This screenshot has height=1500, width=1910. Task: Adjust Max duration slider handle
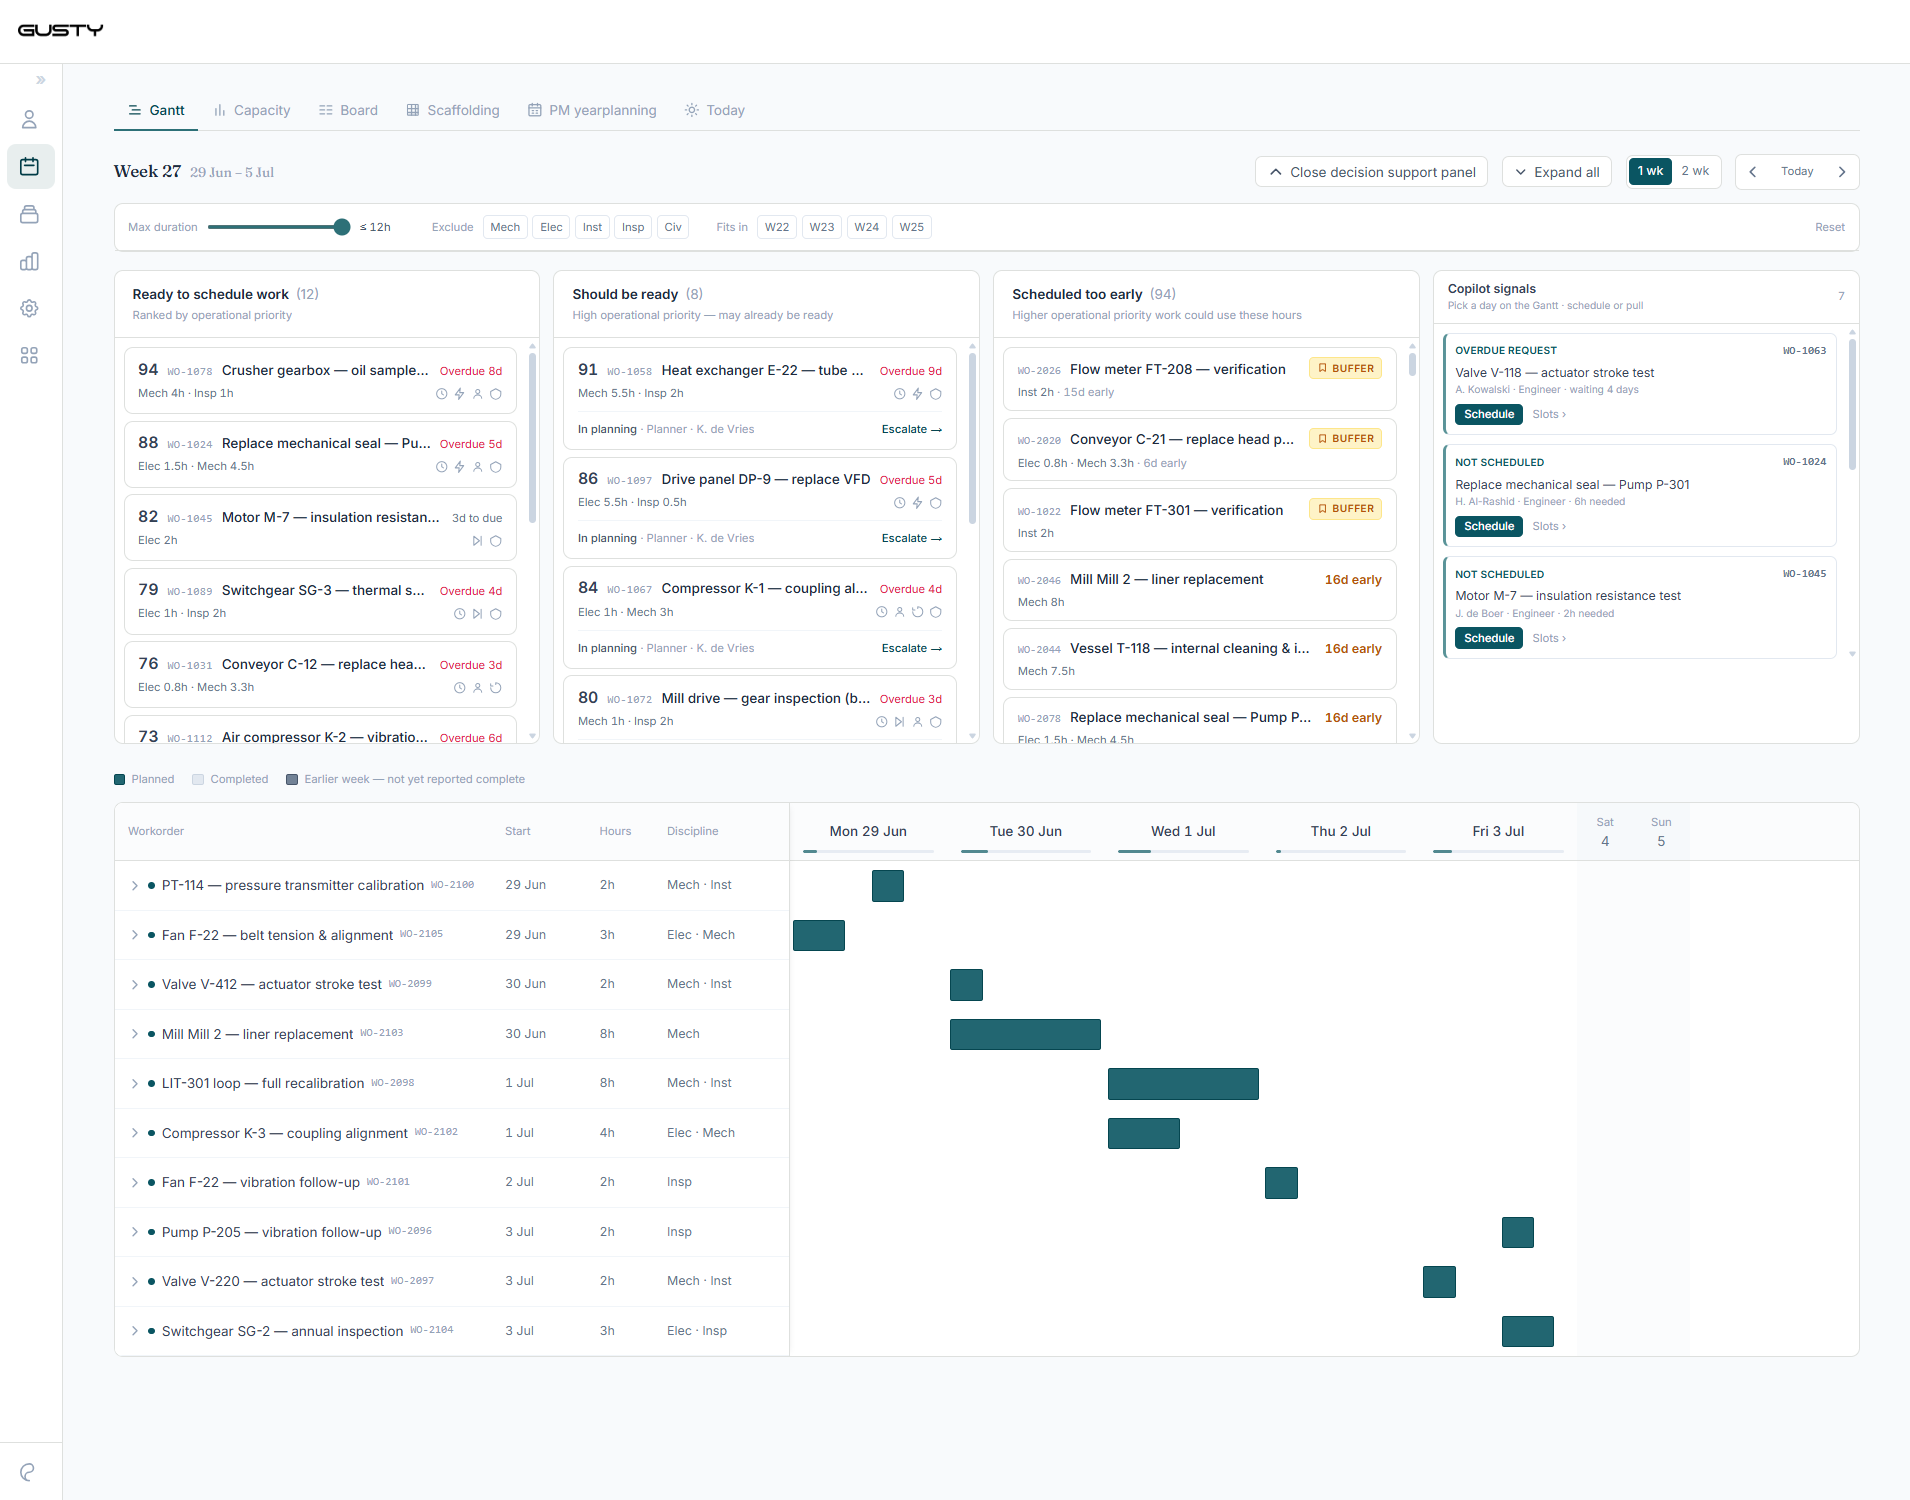(x=342, y=227)
